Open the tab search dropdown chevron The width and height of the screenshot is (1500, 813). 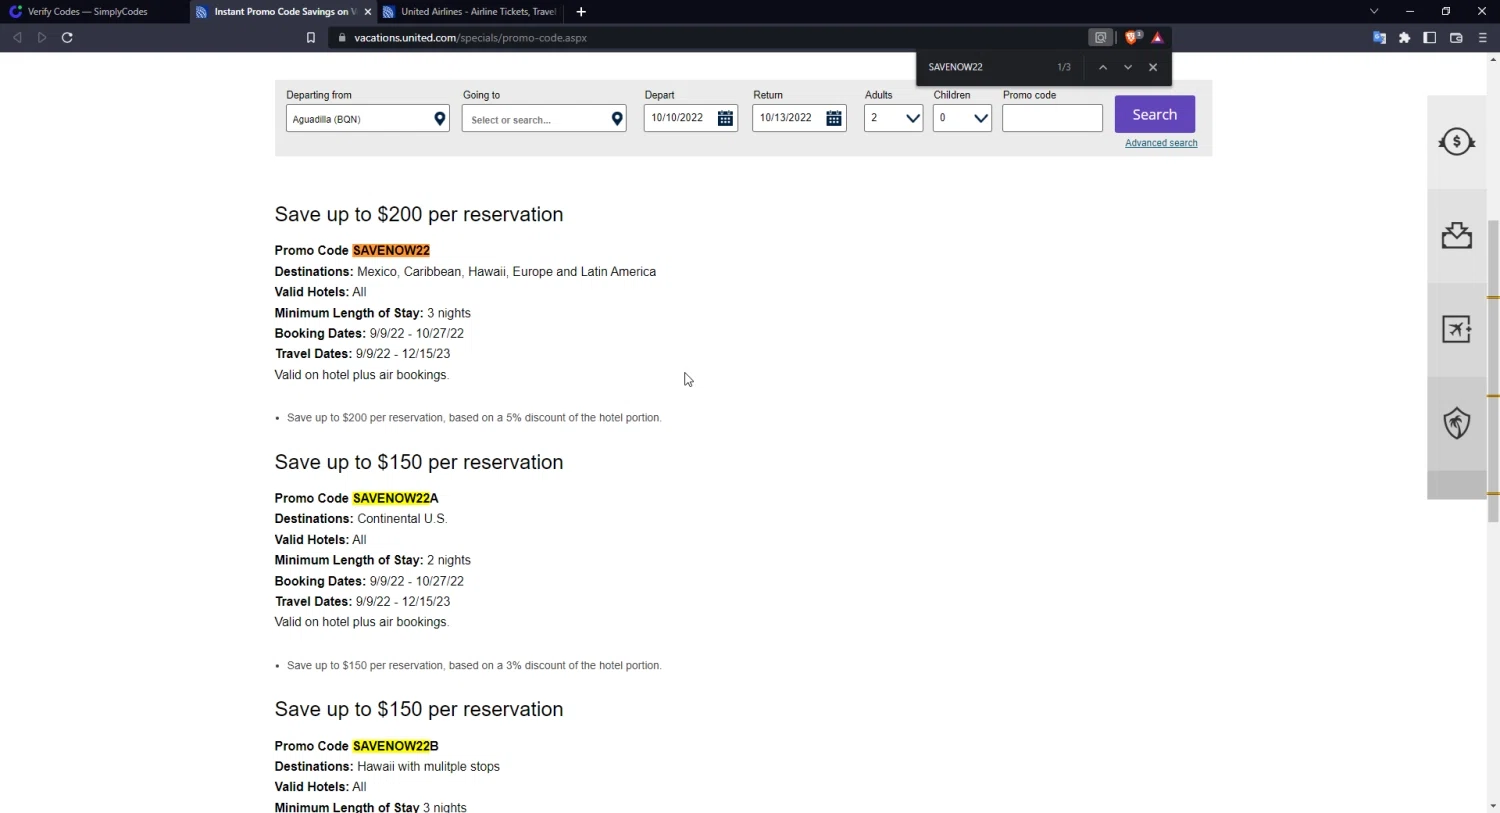click(x=1374, y=12)
